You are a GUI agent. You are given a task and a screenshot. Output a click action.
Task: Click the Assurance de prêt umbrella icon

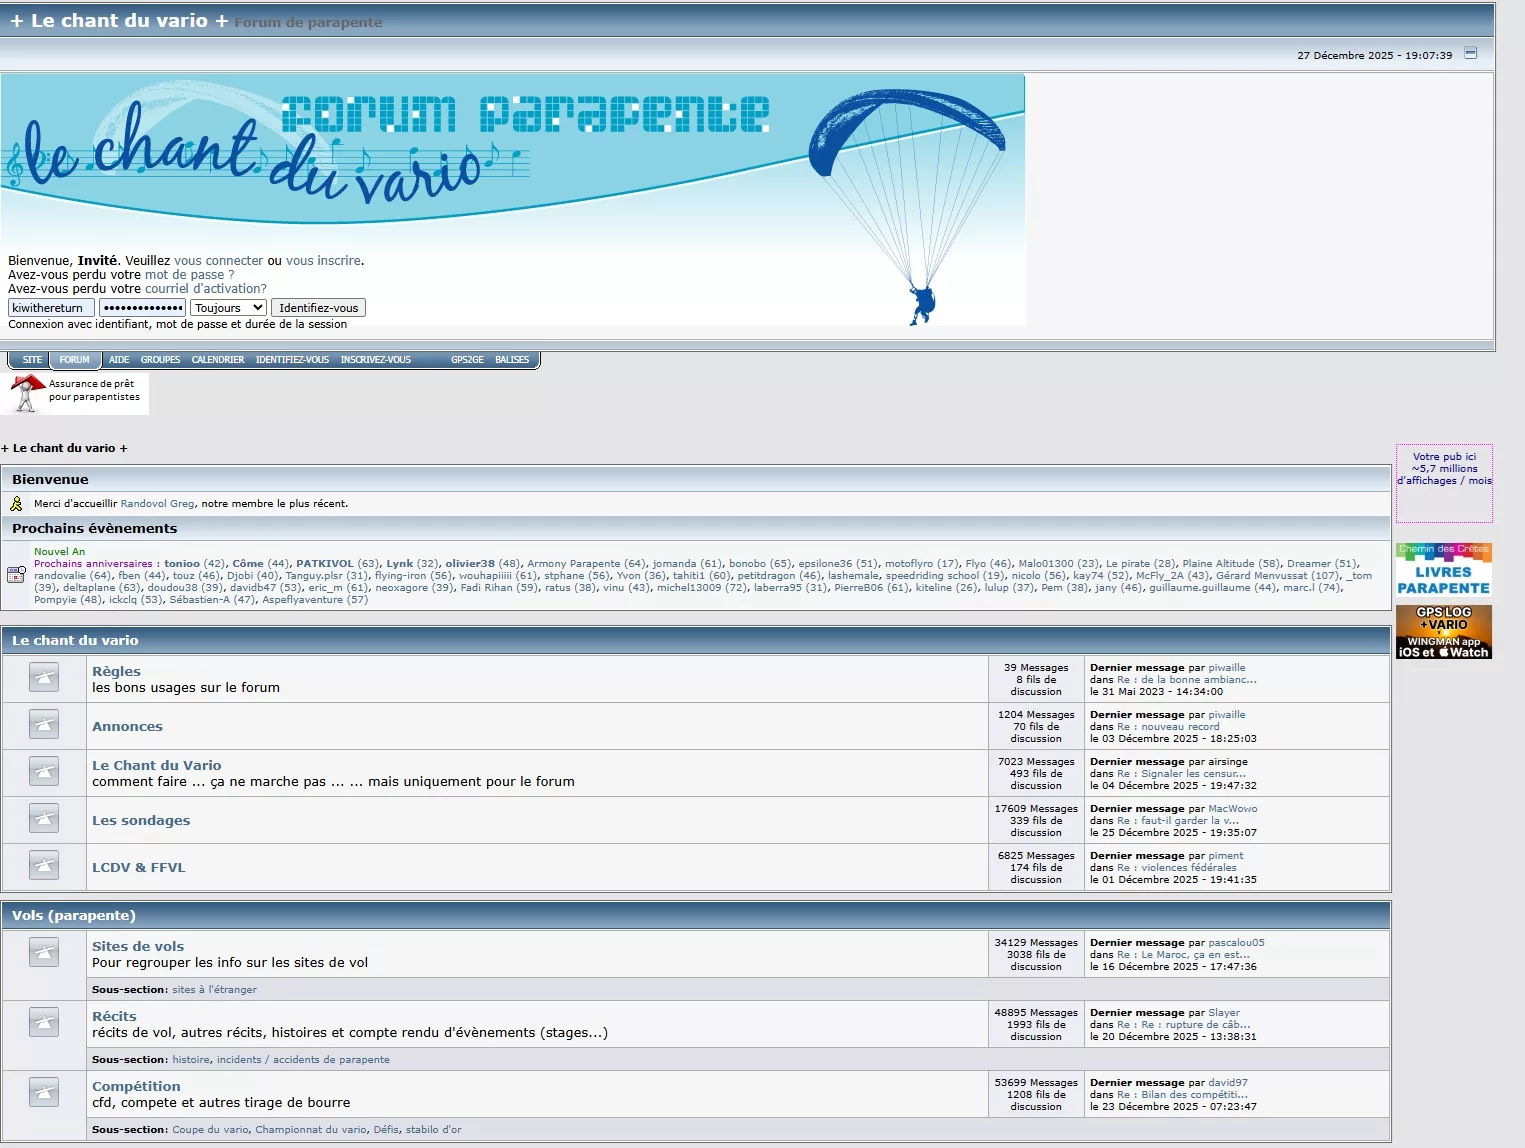(x=27, y=392)
